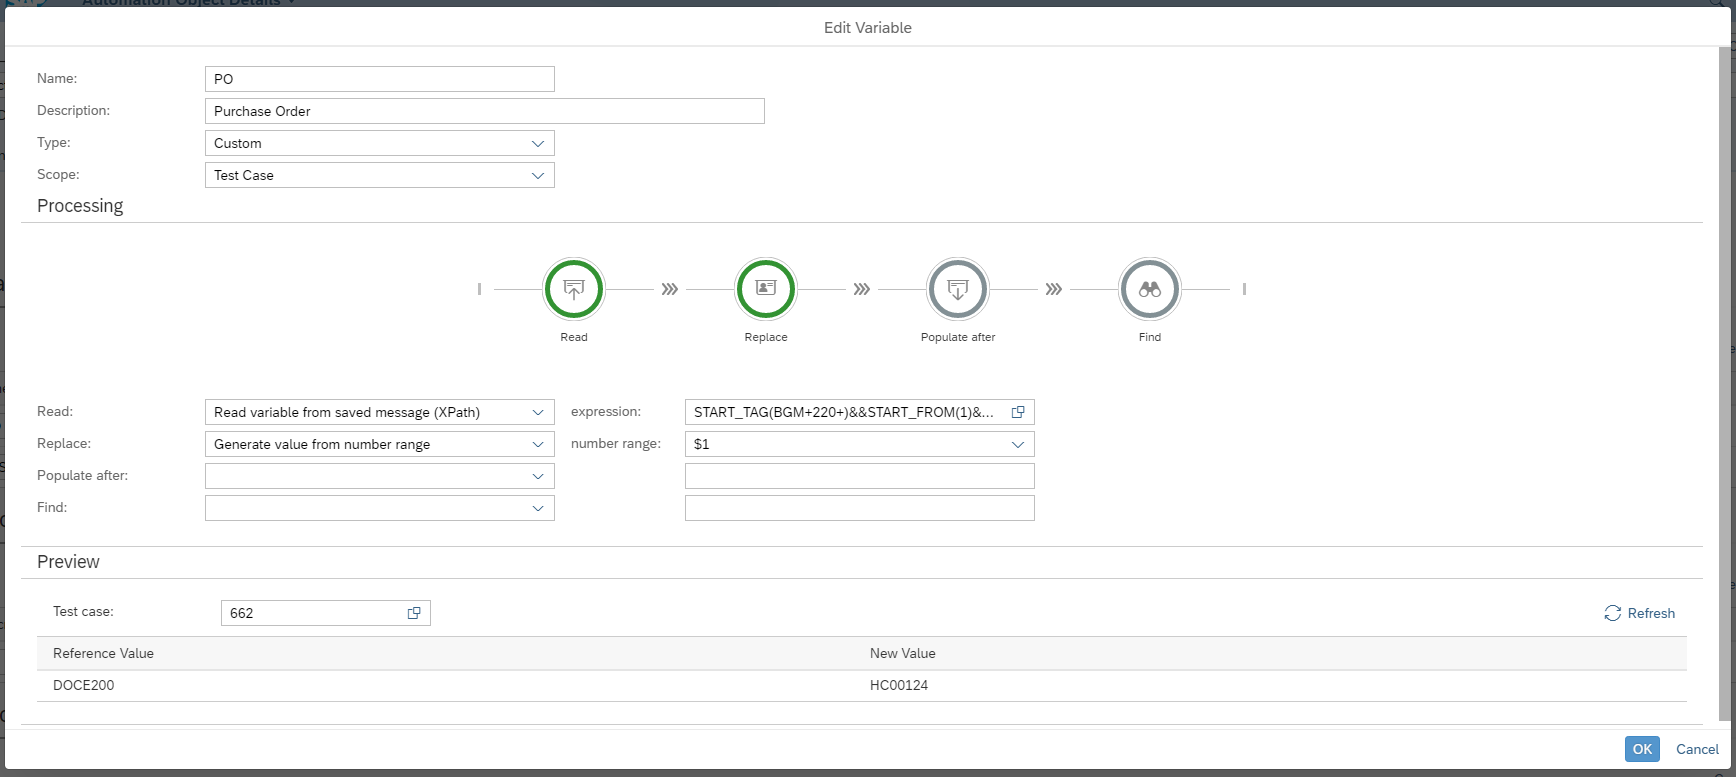Open value help icon in expression field
Screen dimensions: 1736x777
(x=1018, y=412)
